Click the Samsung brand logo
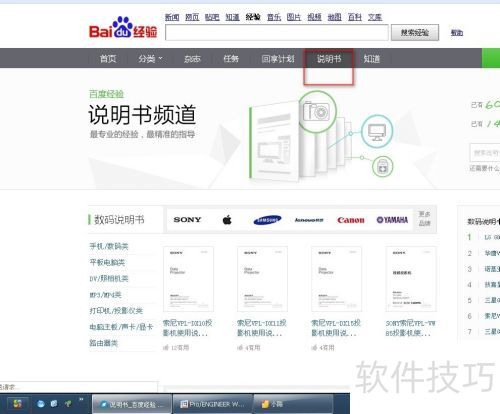 tap(267, 220)
